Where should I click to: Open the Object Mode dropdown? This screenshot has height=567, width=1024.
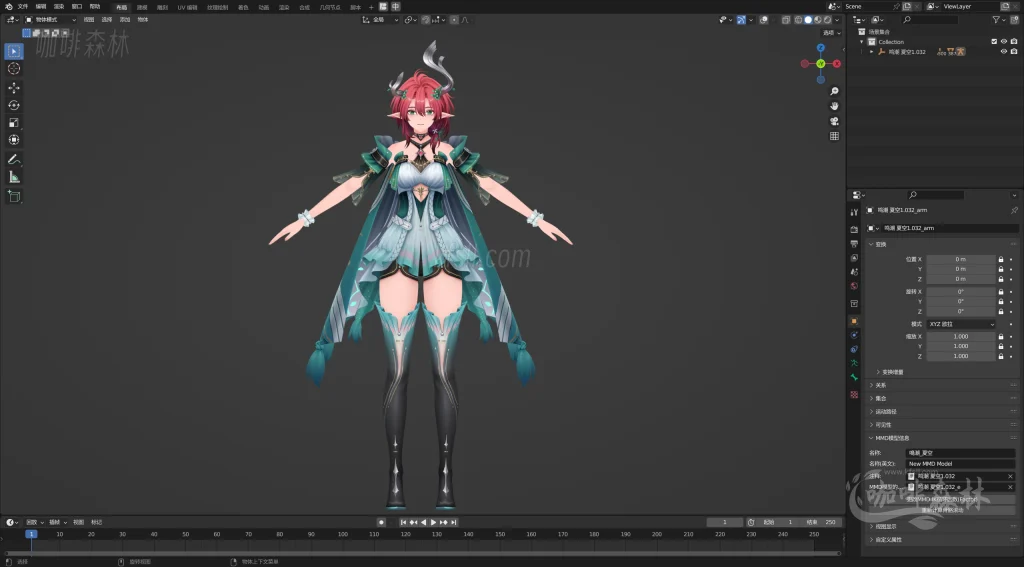50,20
